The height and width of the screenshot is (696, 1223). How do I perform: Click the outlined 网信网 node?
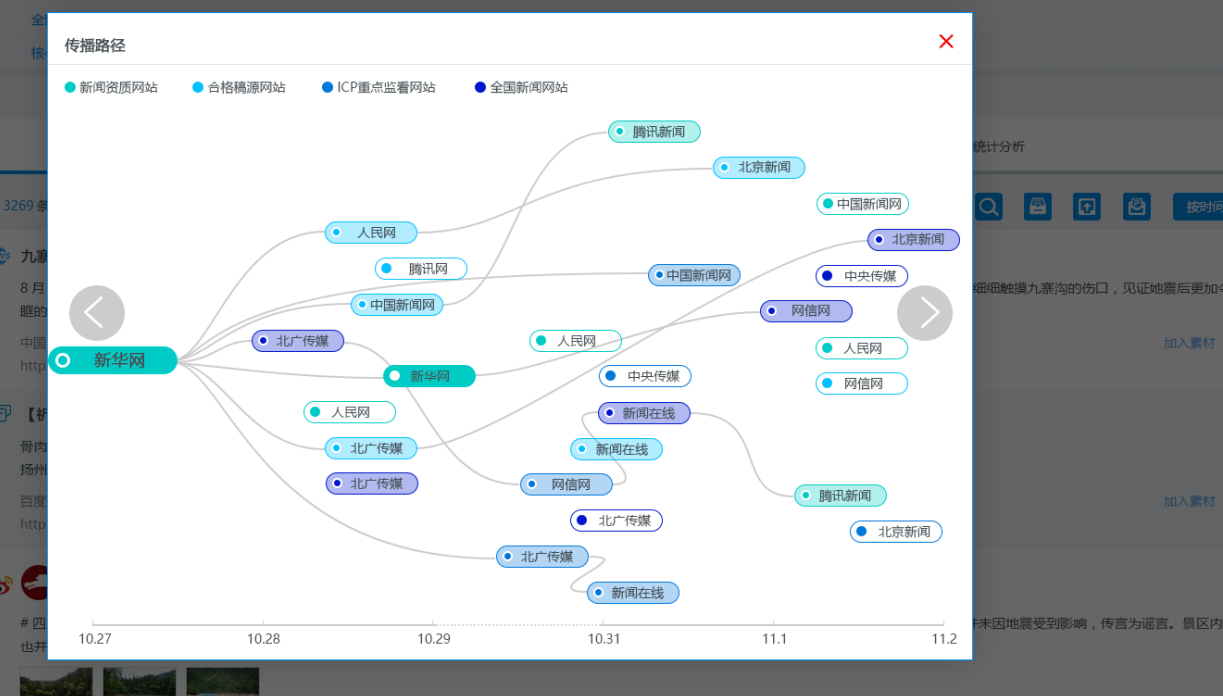click(862, 384)
